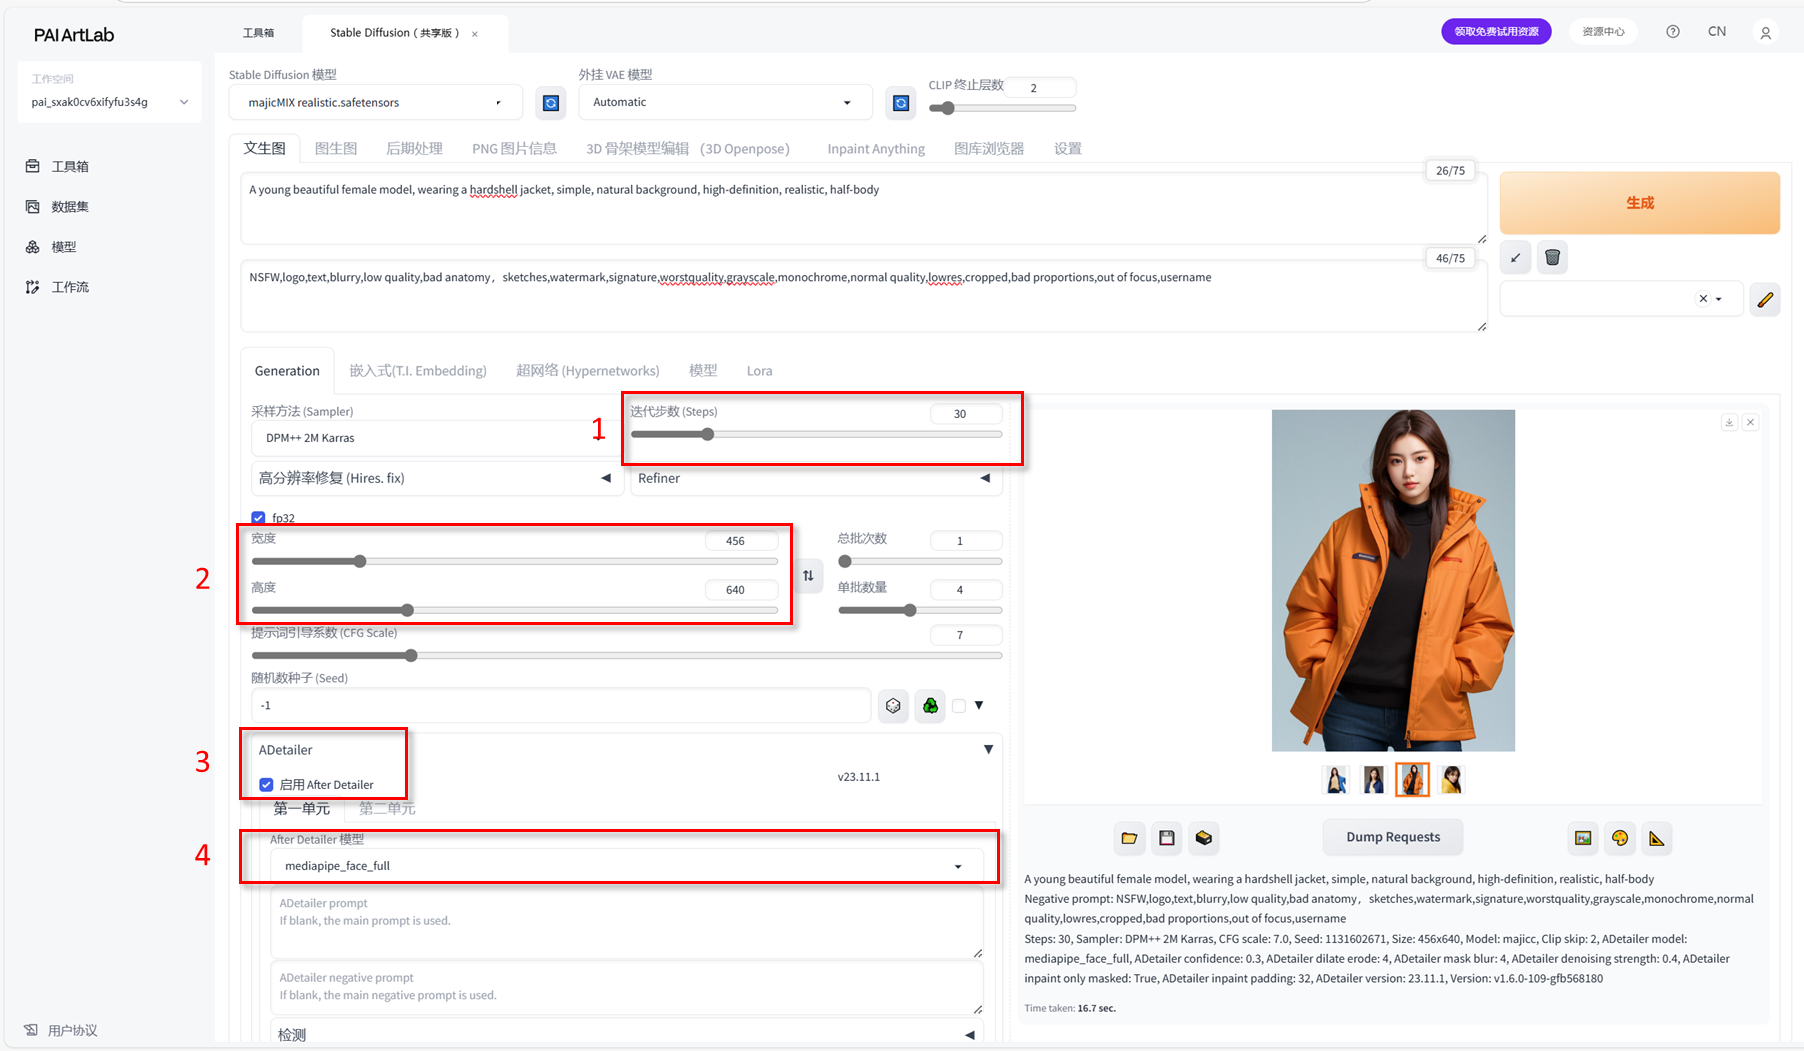
Task: Open the output folder icon
Action: (1129, 838)
